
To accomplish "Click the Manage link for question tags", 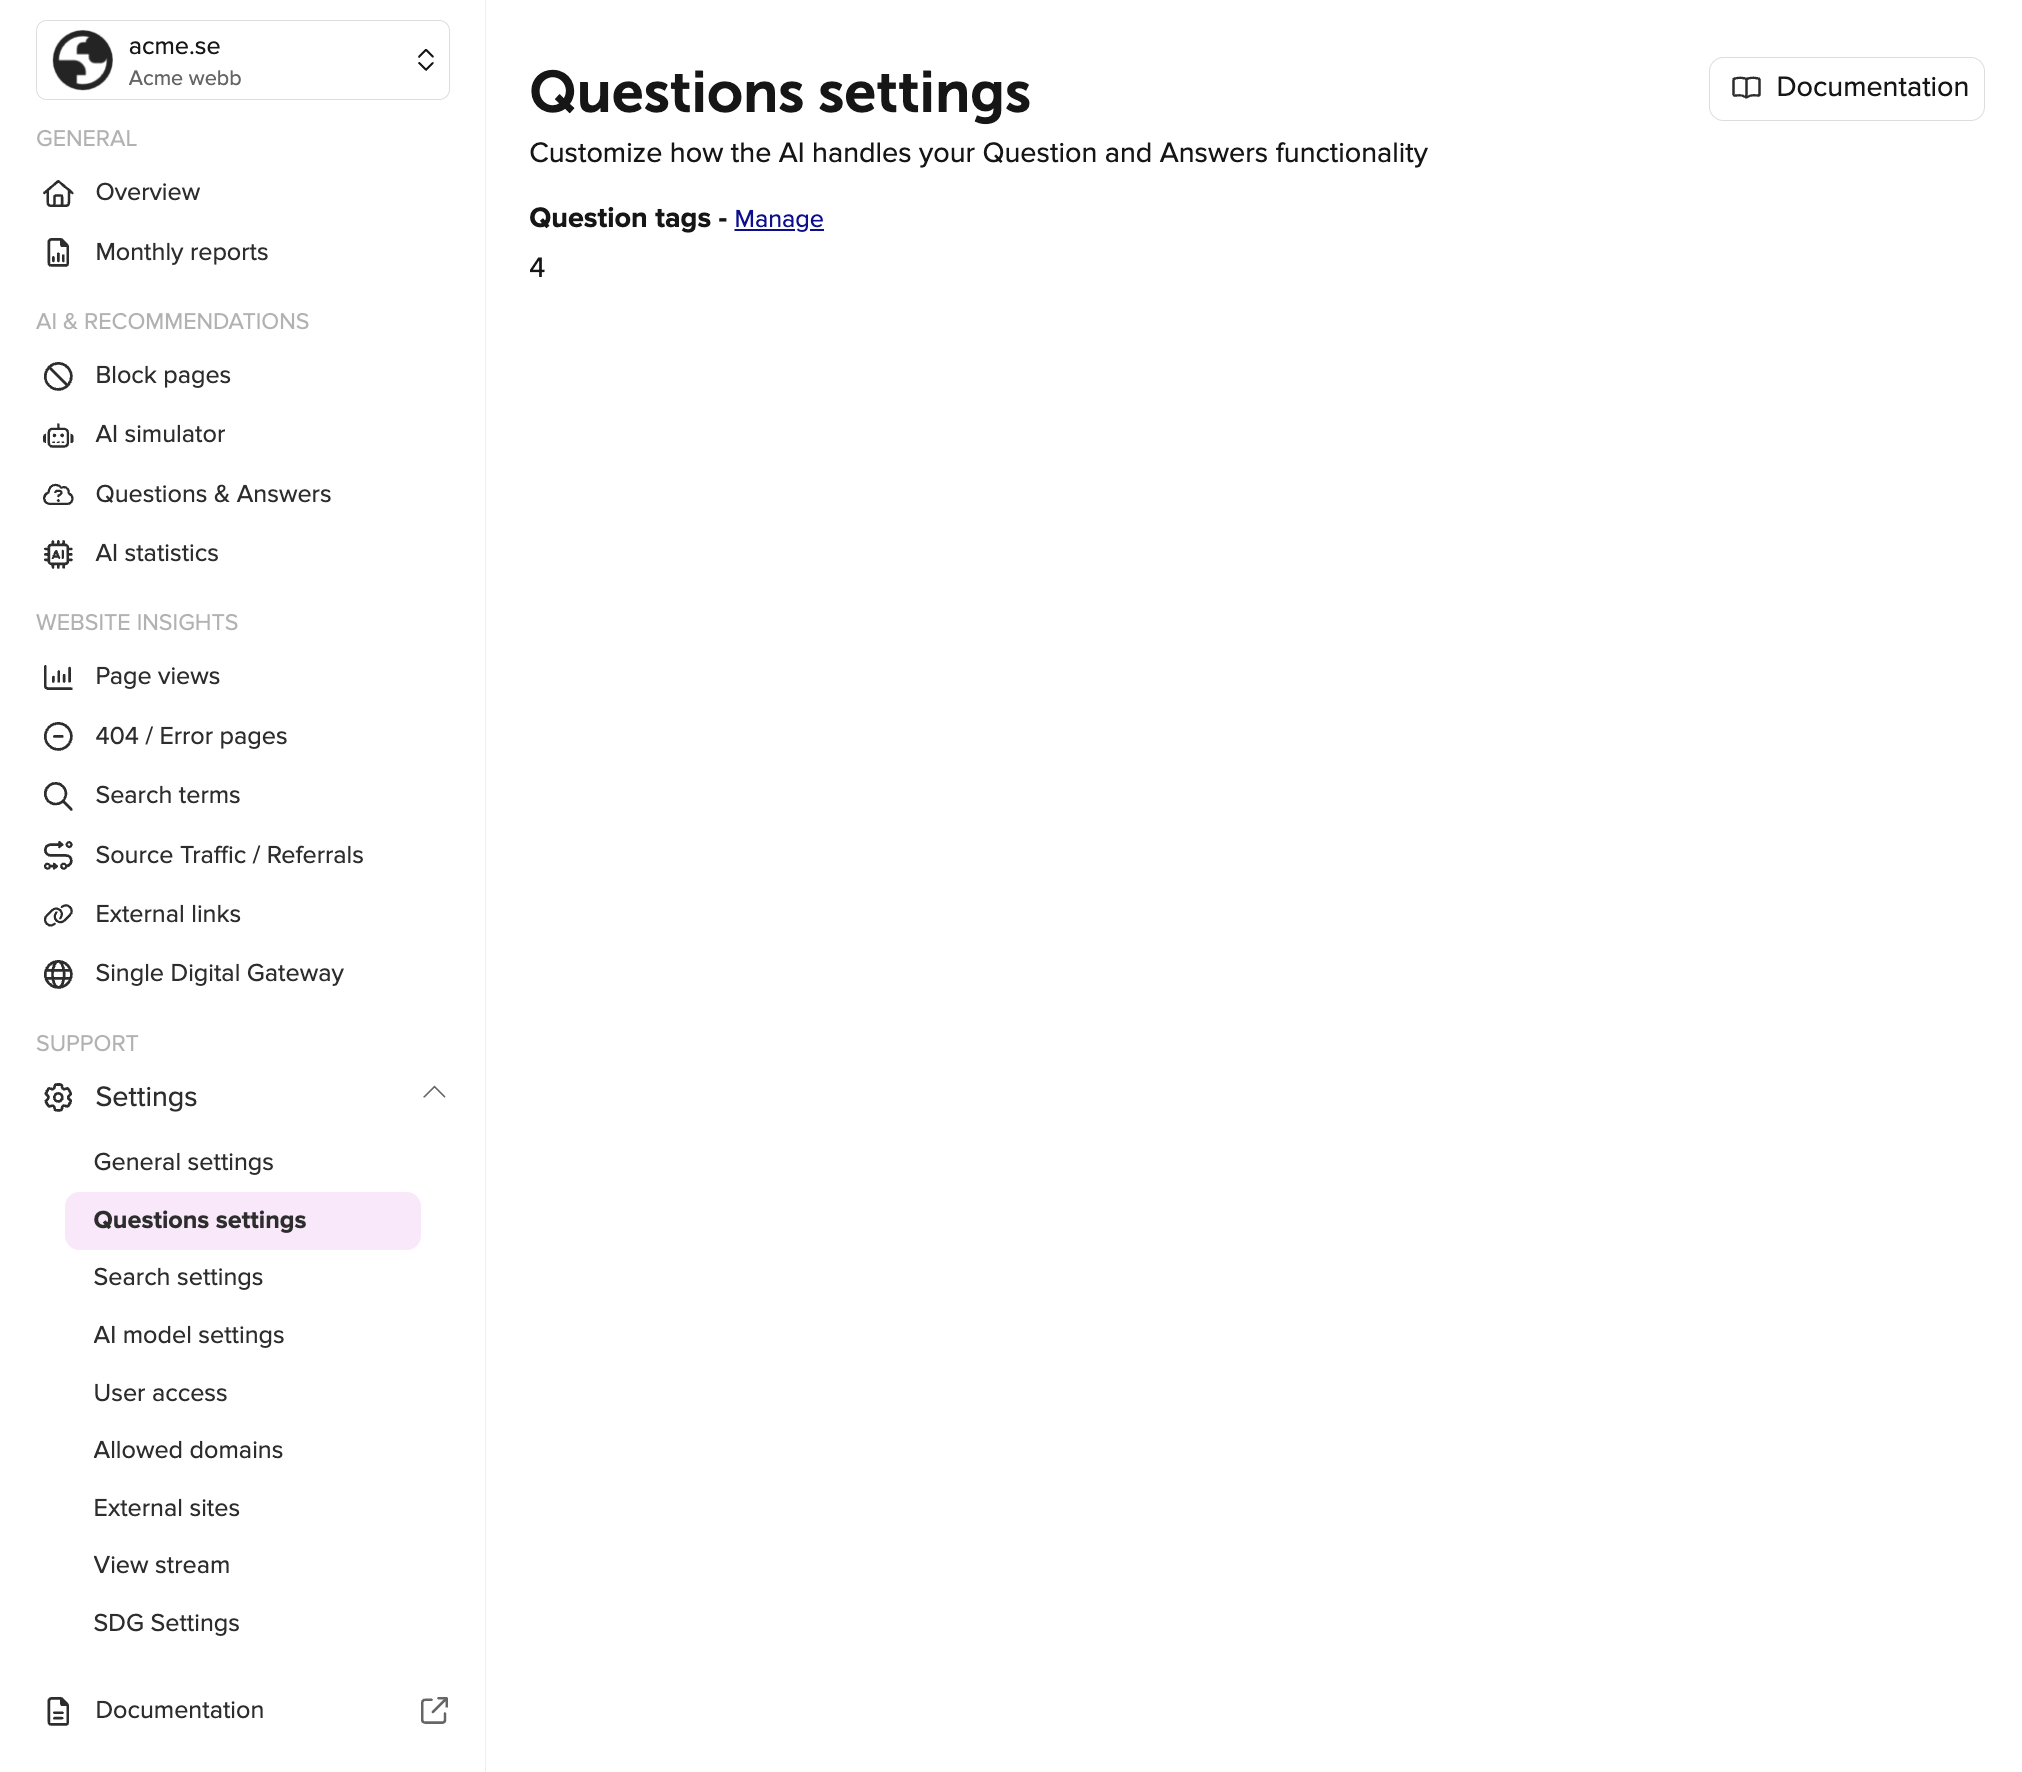I will [778, 219].
